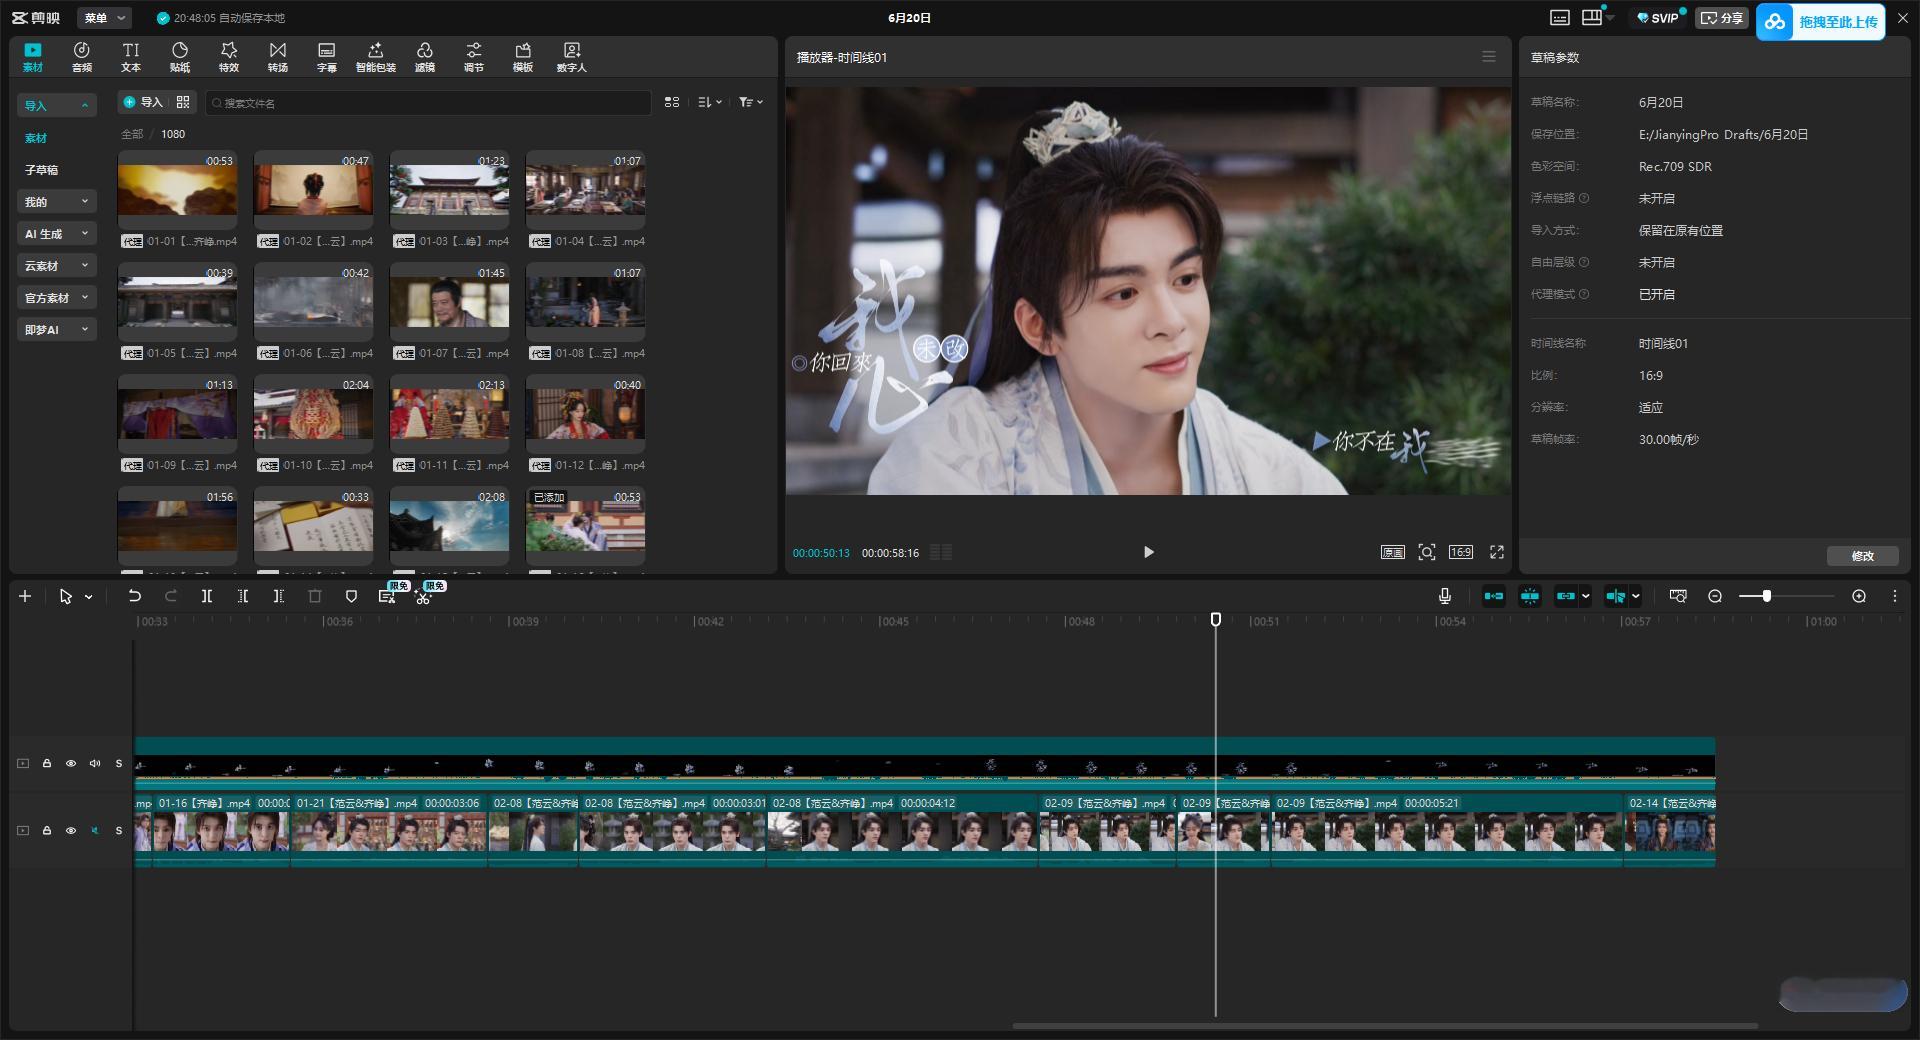This screenshot has width=1920, height=1040.
Task: Open the keyboard shortcuts icon in title bar
Action: pyautogui.click(x=1560, y=18)
